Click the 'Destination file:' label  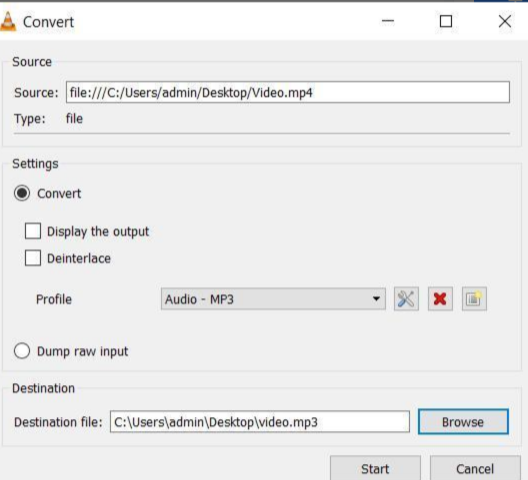point(58,422)
